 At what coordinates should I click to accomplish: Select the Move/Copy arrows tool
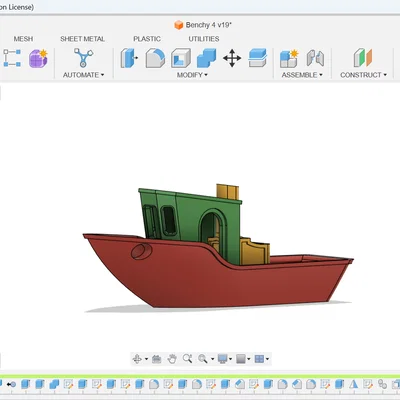[x=232, y=58]
